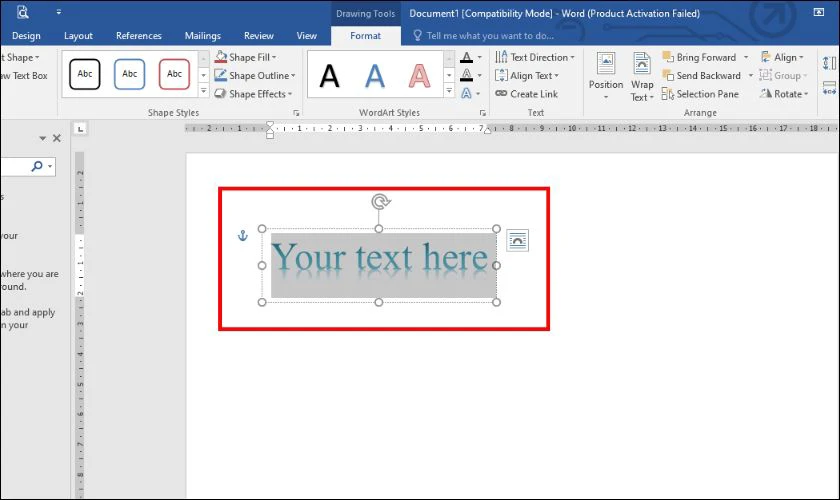Click the Text Effects icon
The width and height of the screenshot is (840, 500).
(x=467, y=94)
